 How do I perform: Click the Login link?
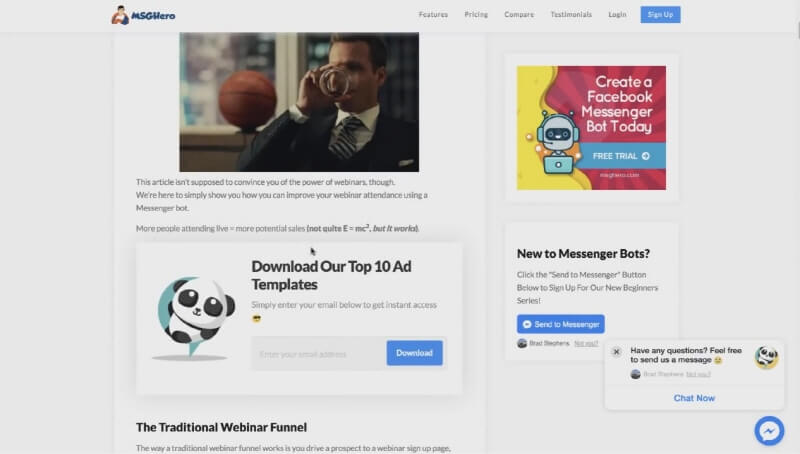617,15
